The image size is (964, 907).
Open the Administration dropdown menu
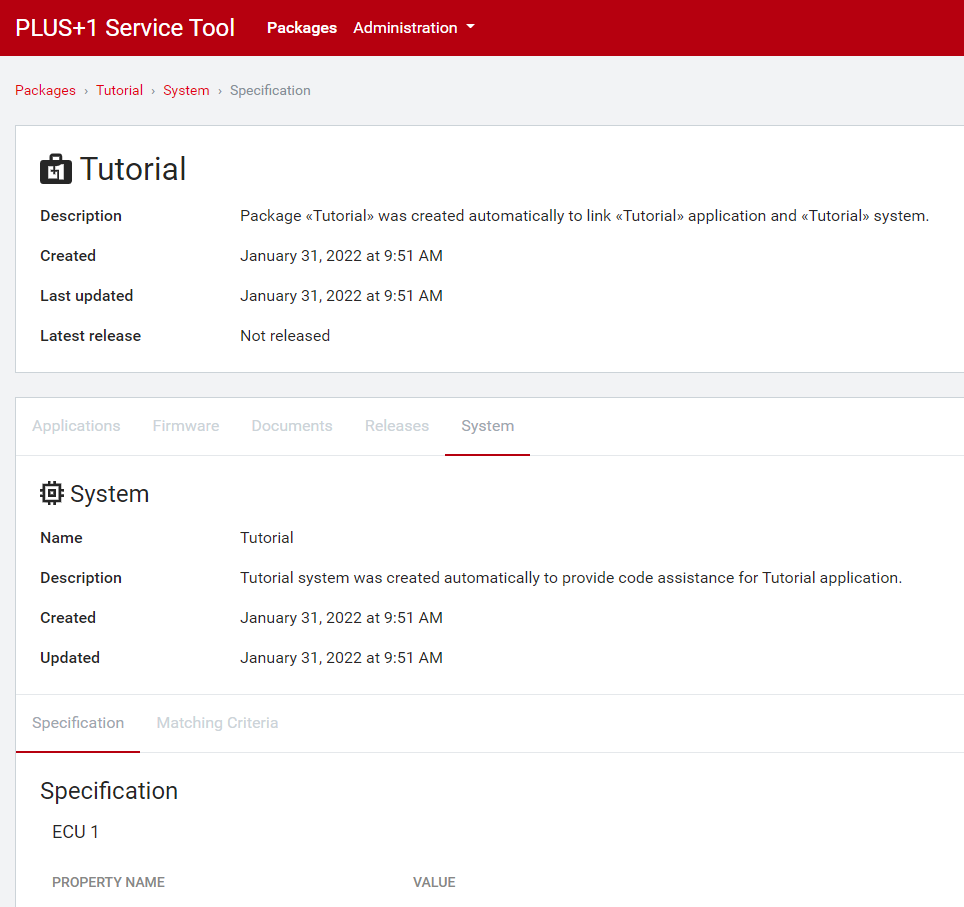click(x=405, y=28)
